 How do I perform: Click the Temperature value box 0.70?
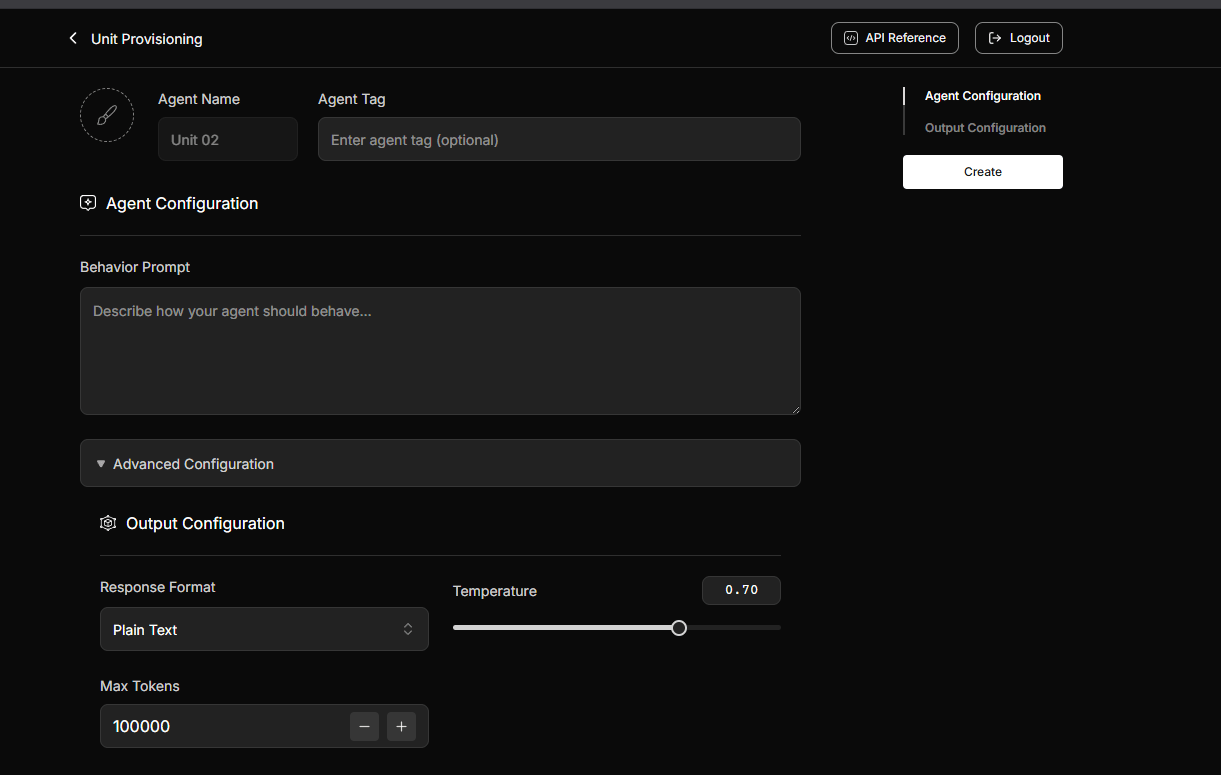coord(741,590)
